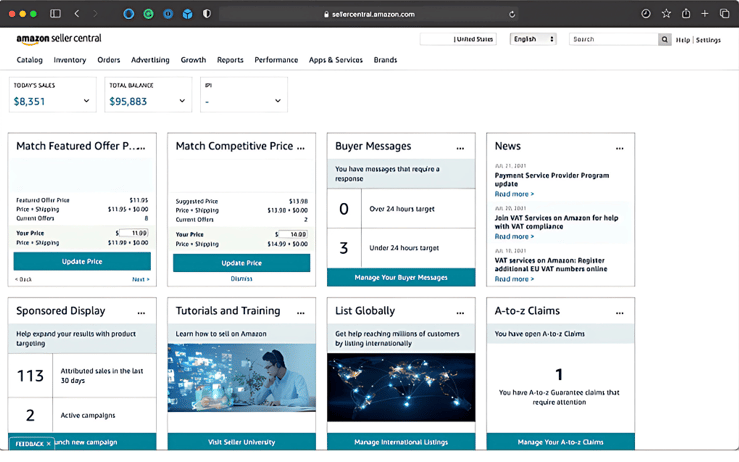Click the List Globally world map image

point(401,387)
